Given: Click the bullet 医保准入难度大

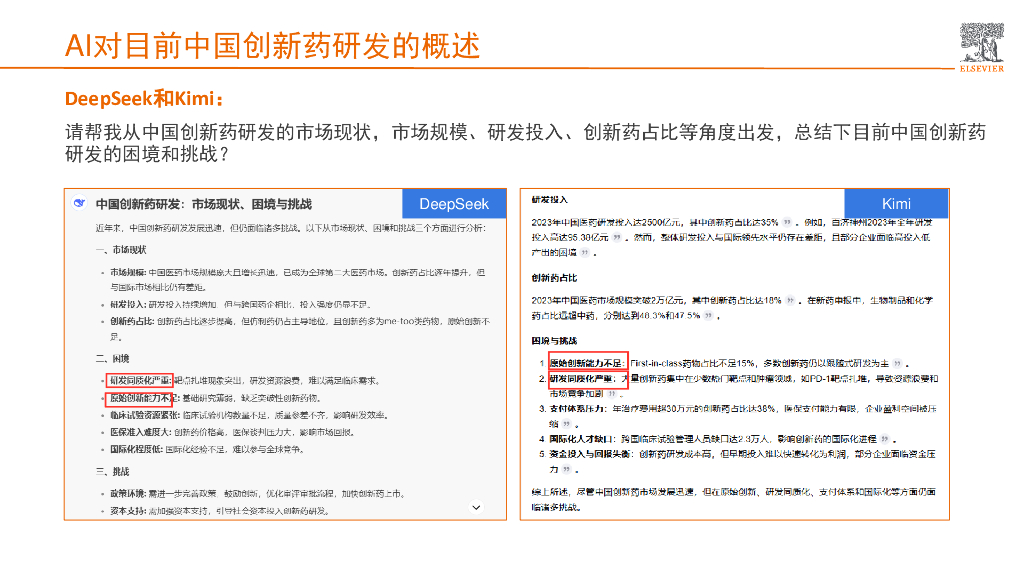Looking at the screenshot, I should click(x=140, y=432).
